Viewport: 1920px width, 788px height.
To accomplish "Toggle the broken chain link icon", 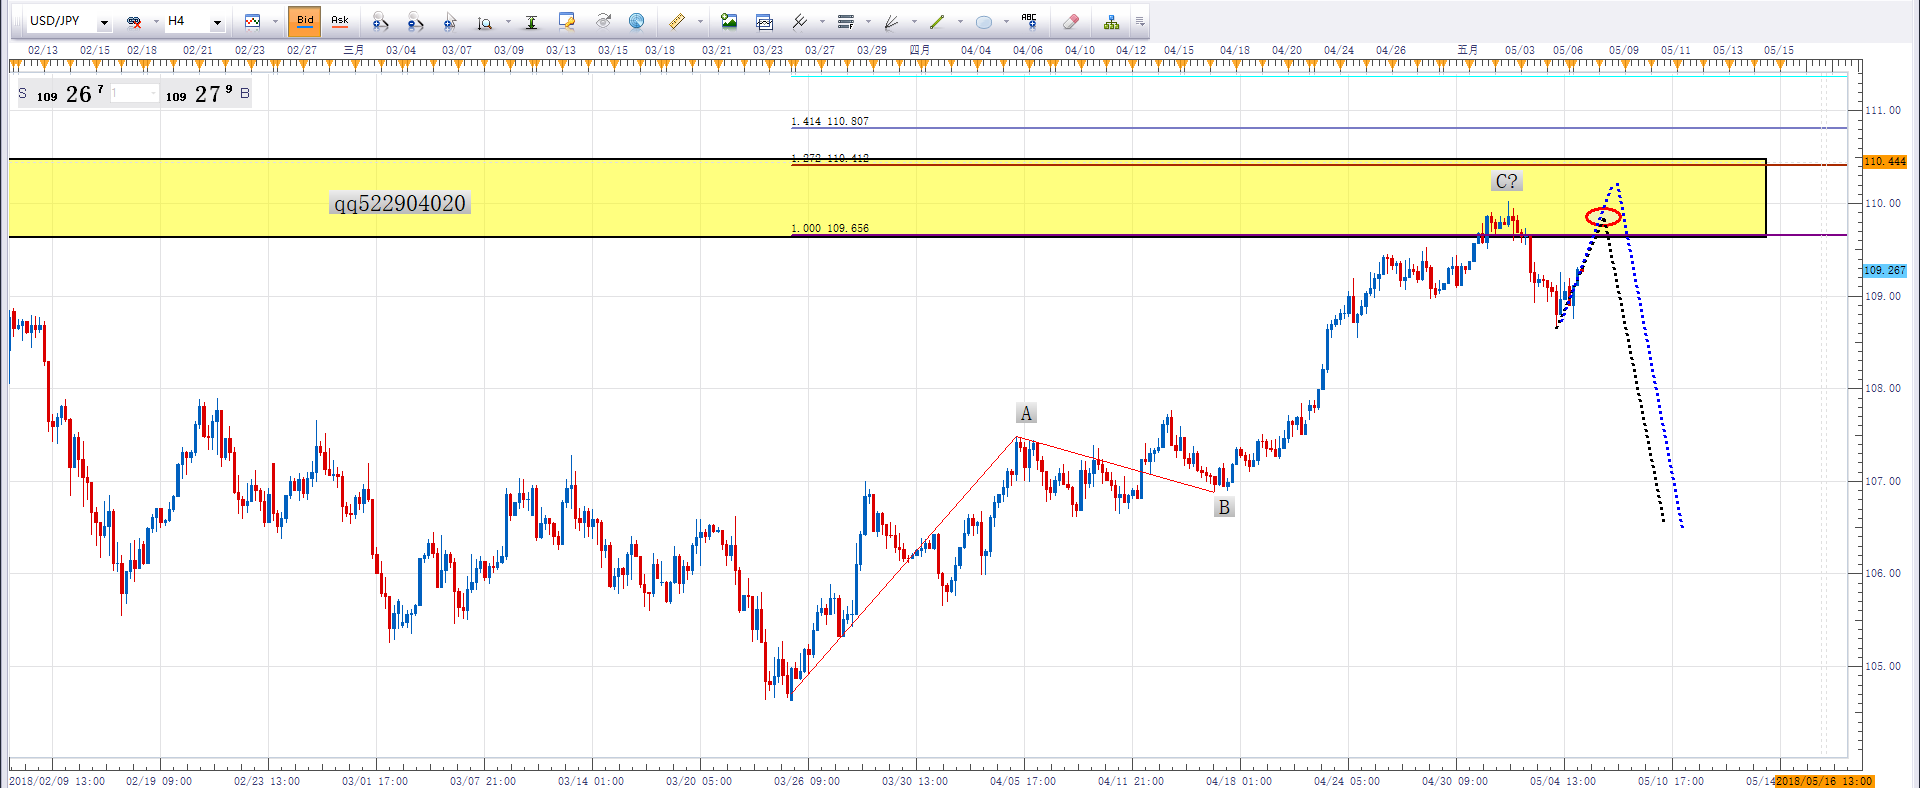I will coord(134,21).
